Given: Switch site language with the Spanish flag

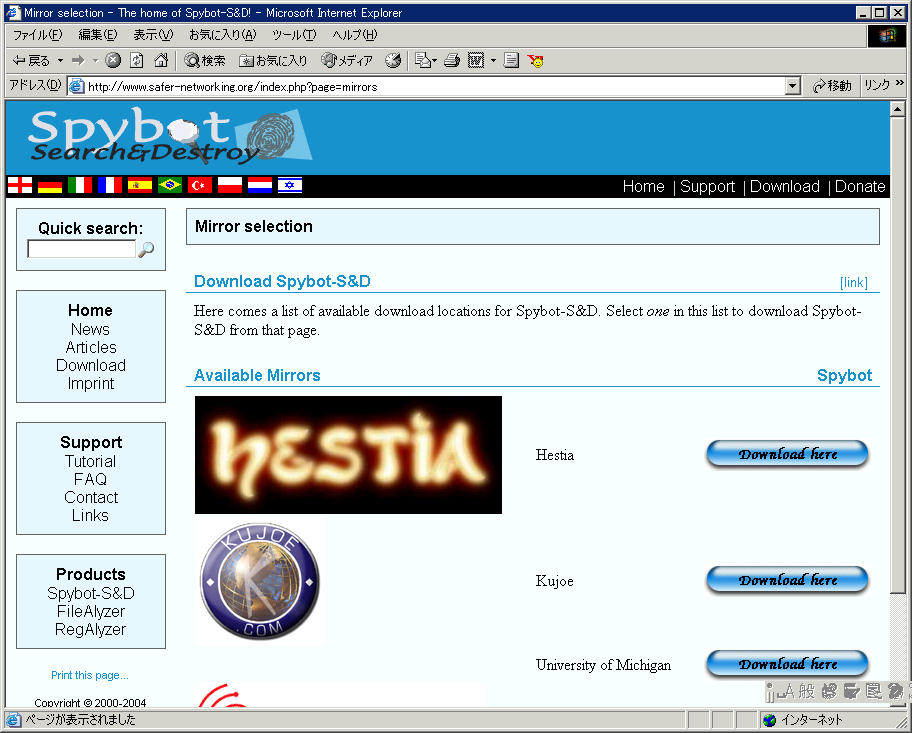Looking at the screenshot, I should click(x=140, y=186).
